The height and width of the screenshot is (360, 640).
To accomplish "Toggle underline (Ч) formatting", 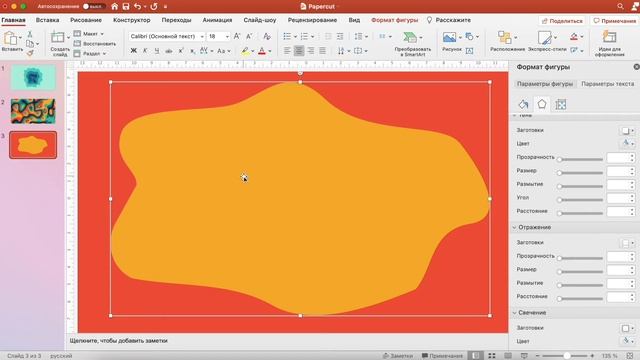I will (157, 51).
